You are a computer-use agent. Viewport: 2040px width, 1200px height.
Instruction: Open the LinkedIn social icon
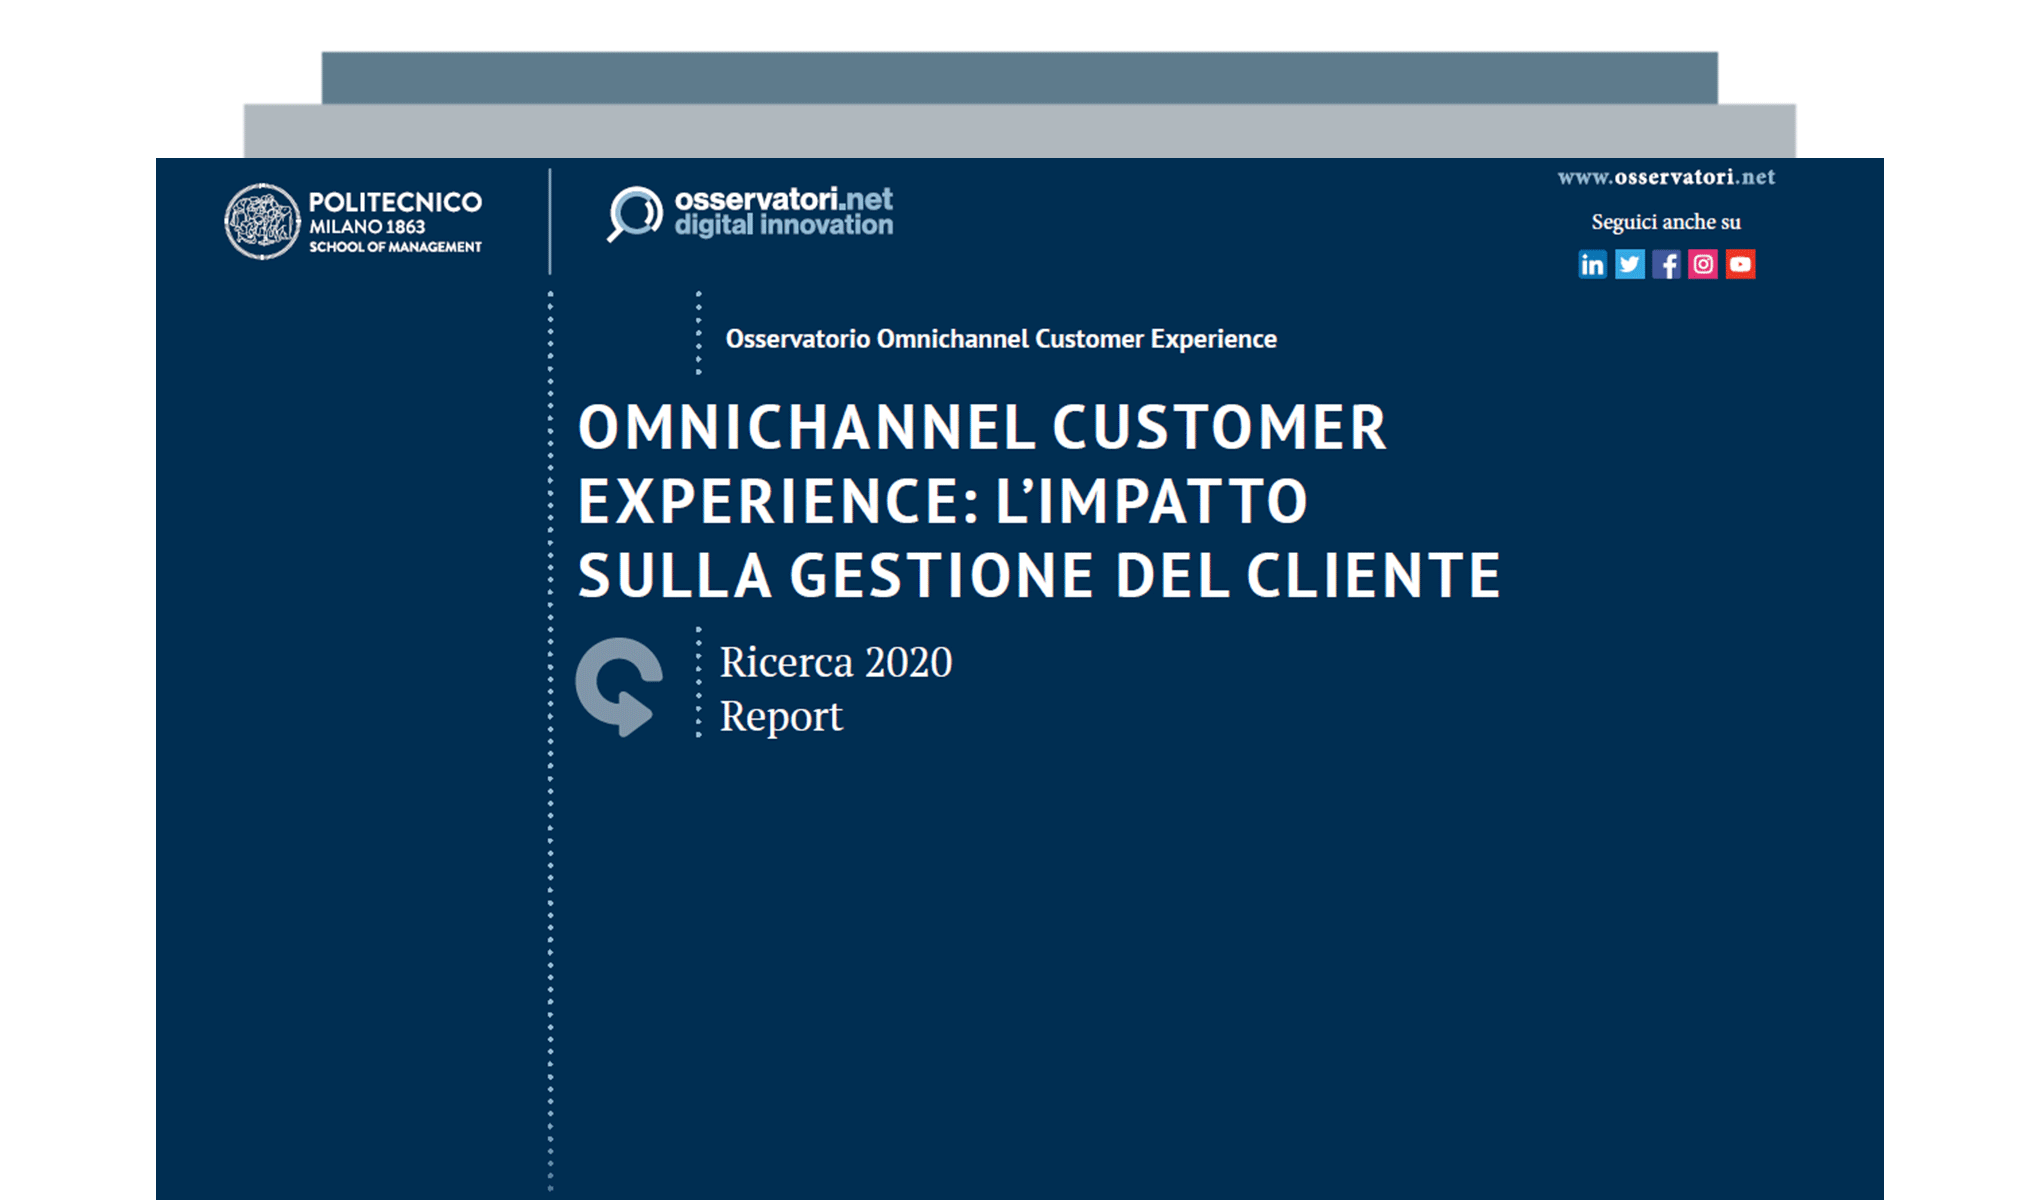[1593, 265]
